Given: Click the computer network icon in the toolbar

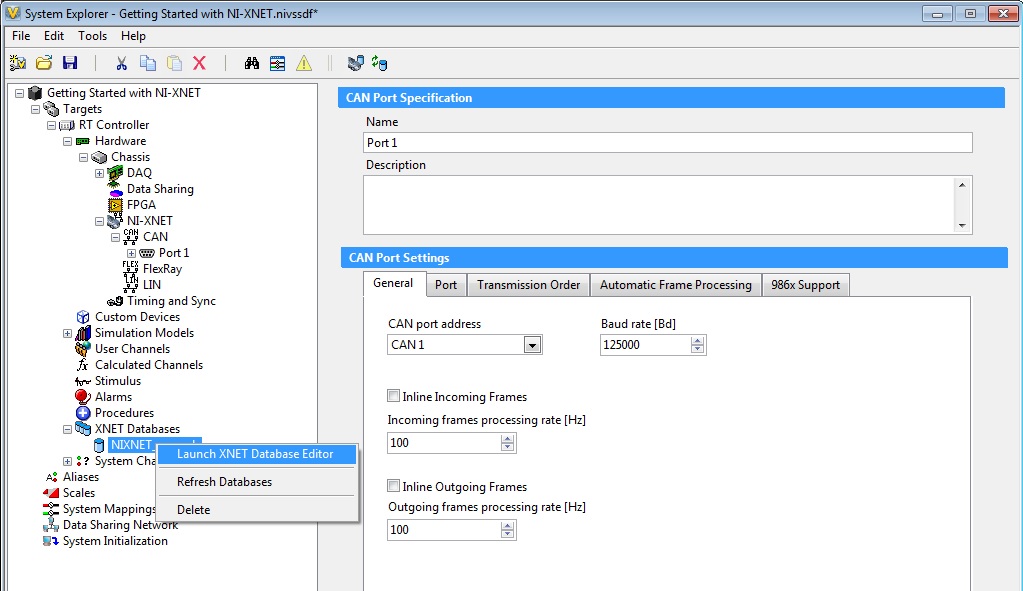Looking at the screenshot, I should click(x=356, y=63).
